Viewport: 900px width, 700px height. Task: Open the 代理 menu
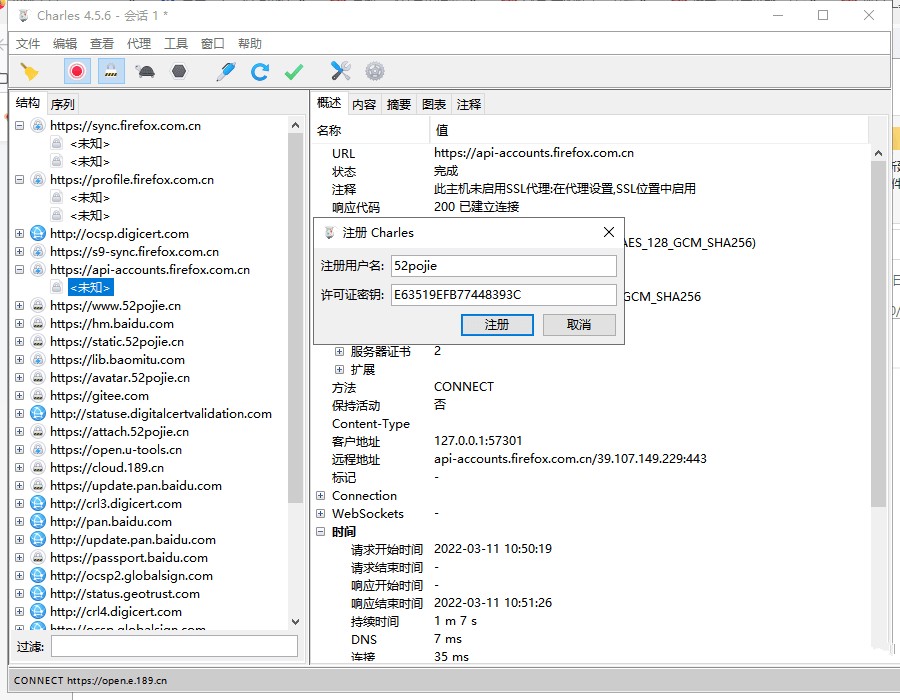(x=139, y=44)
